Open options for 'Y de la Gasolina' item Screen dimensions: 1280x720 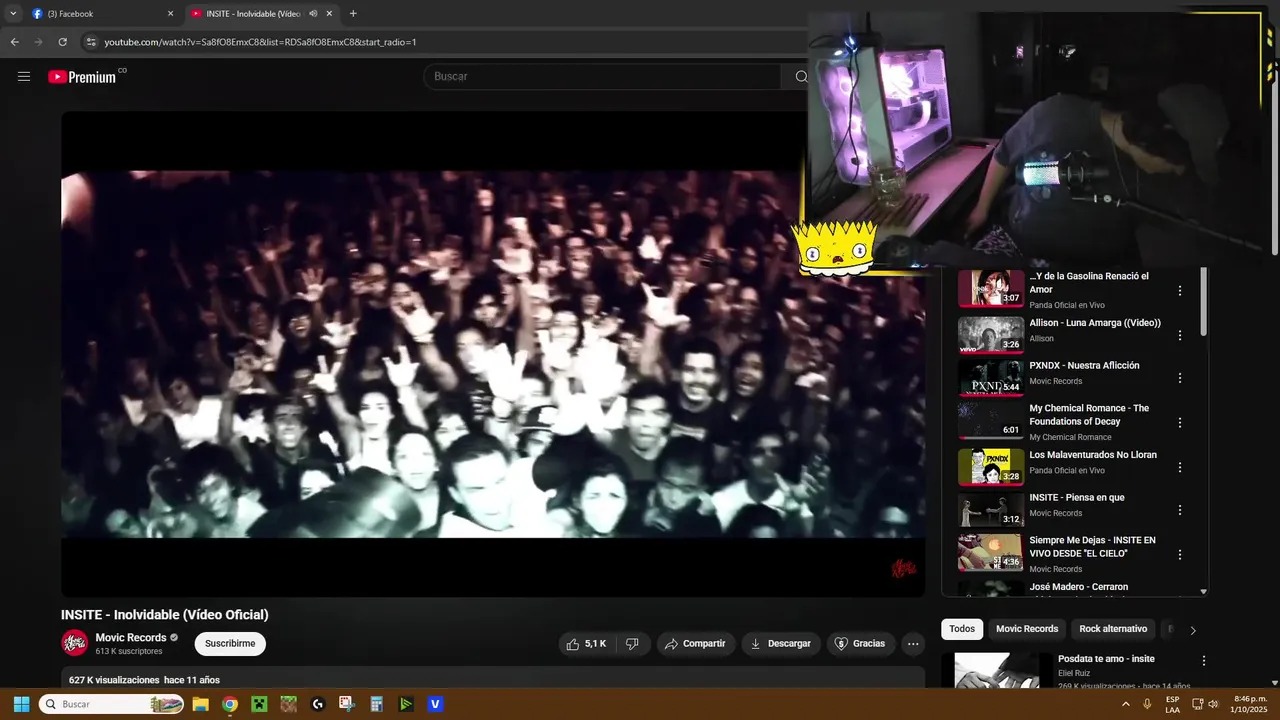[x=1180, y=291]
